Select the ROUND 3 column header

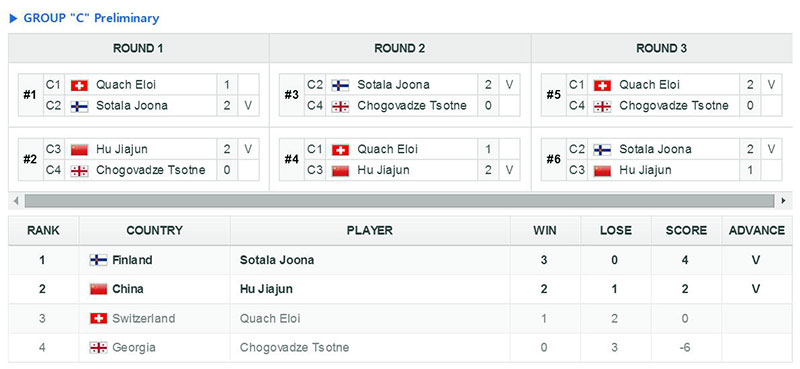click(x=662, y=48)
